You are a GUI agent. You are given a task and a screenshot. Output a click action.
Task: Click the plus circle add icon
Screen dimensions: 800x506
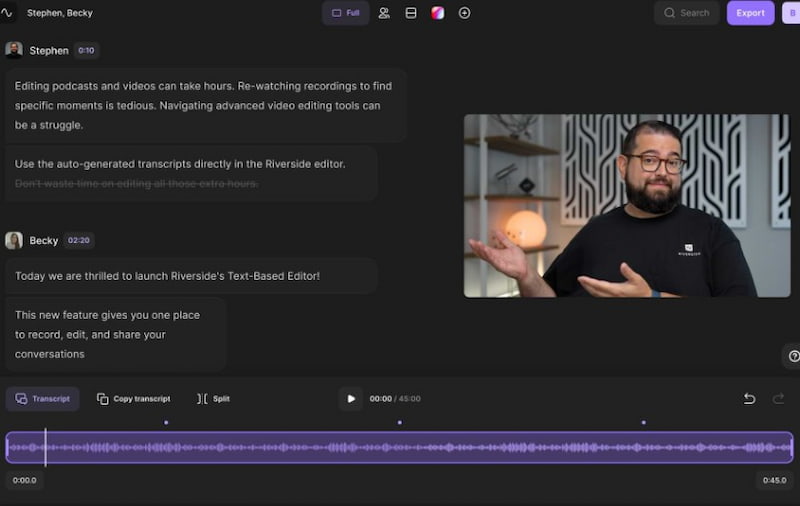click(x=464, y=13)
